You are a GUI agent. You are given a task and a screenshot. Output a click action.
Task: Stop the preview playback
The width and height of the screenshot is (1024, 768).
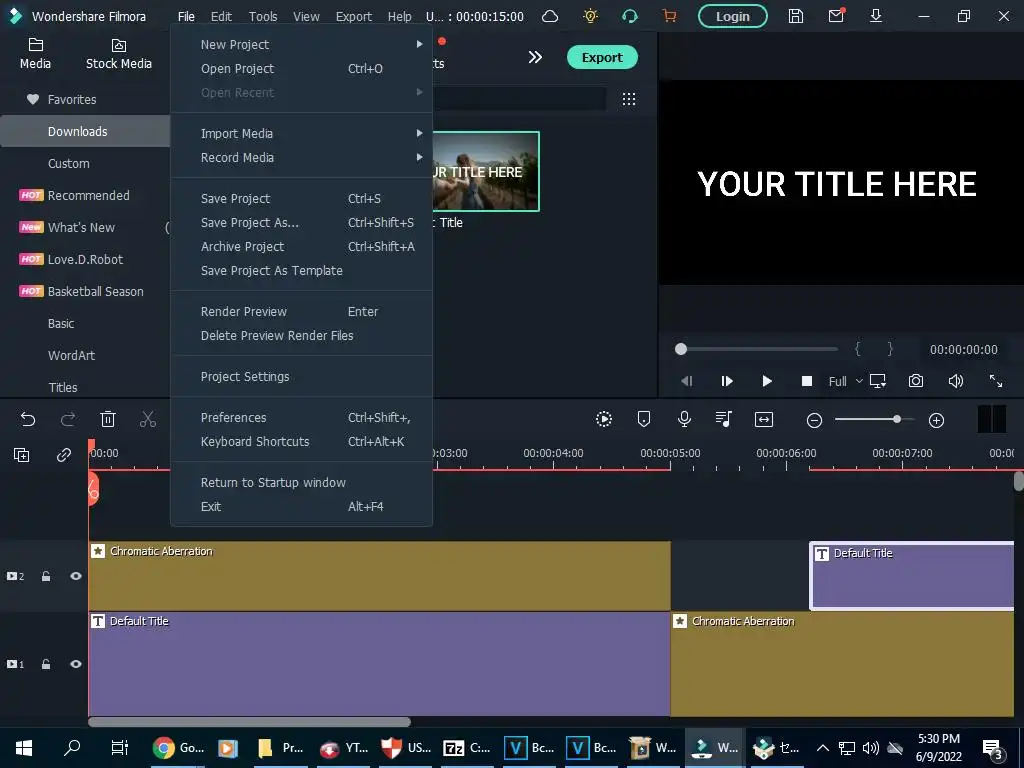pos(807,381)
